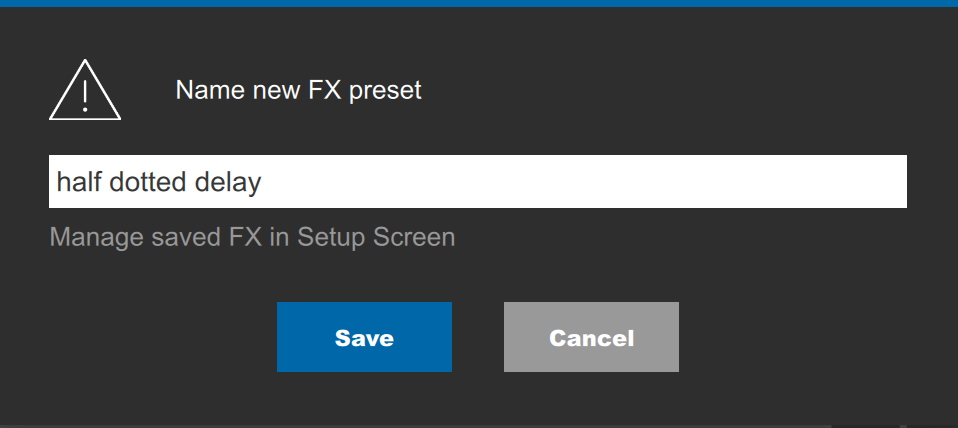
Task: Click the word "preset" in the heading
Action: [x=386, y=92]
